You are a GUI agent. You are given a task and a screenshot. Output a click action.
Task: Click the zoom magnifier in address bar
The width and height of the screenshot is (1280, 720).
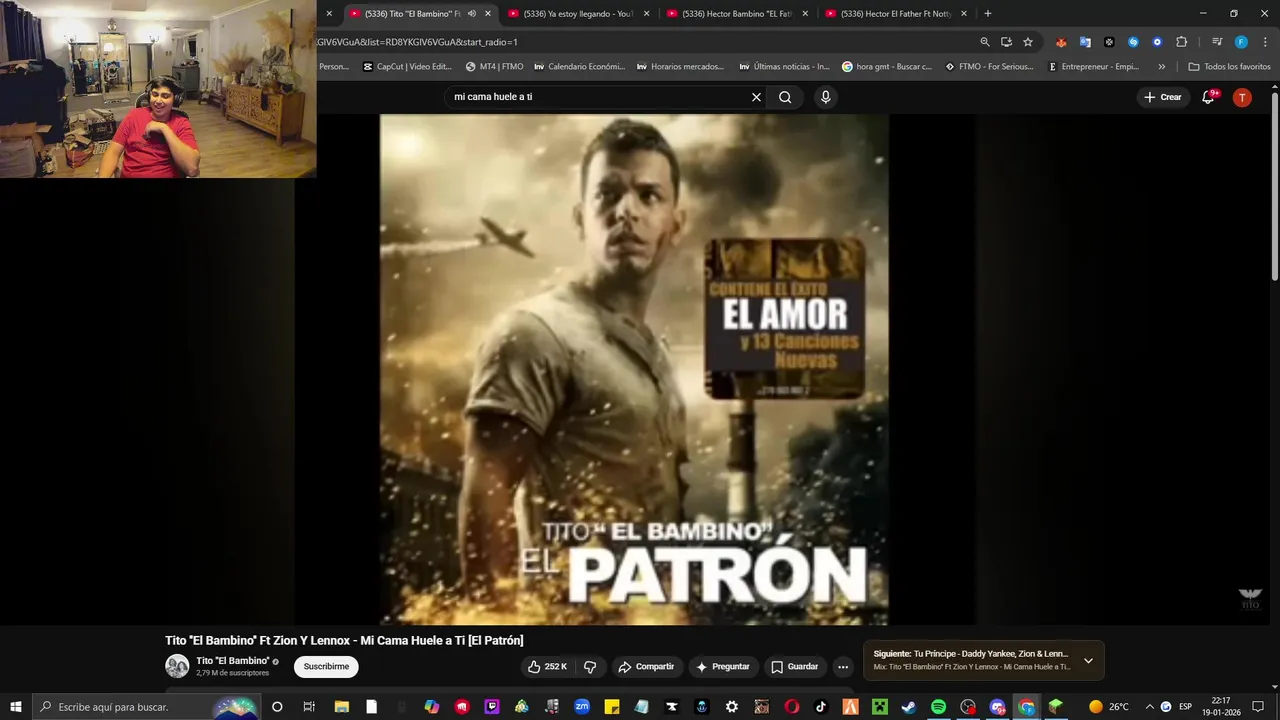click(985, 42)
